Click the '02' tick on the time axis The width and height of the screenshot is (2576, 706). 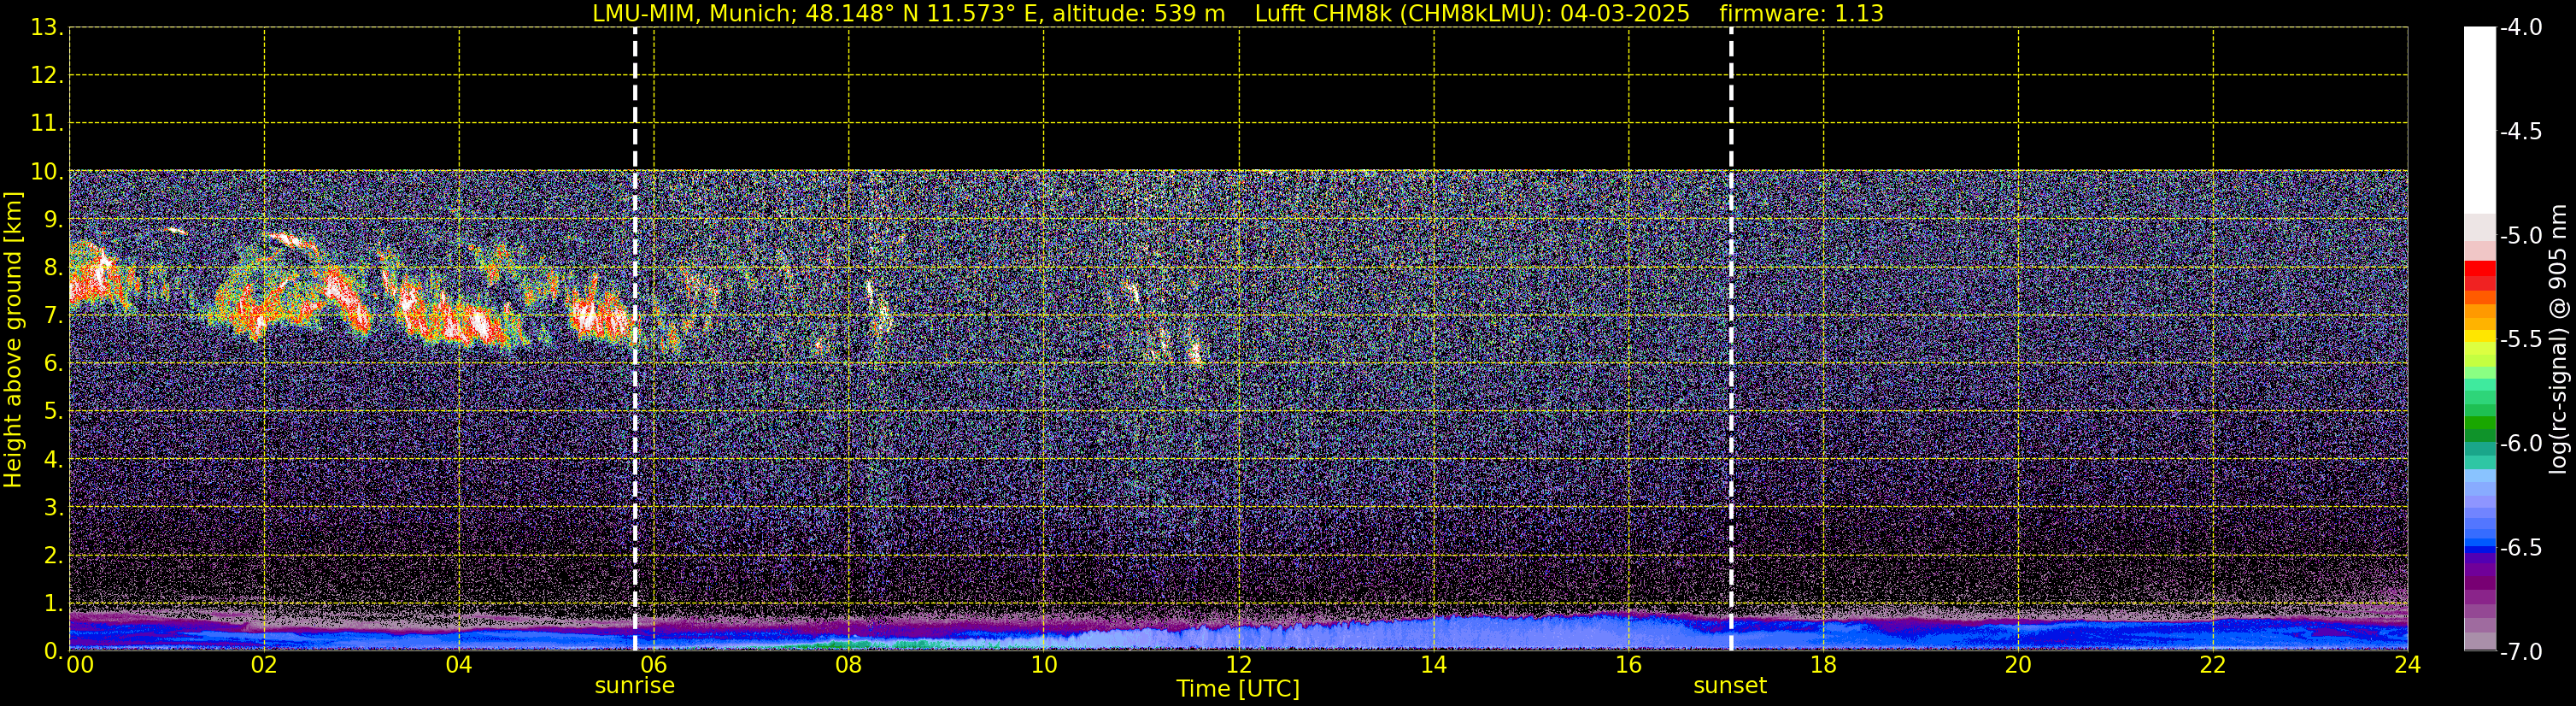264,665
